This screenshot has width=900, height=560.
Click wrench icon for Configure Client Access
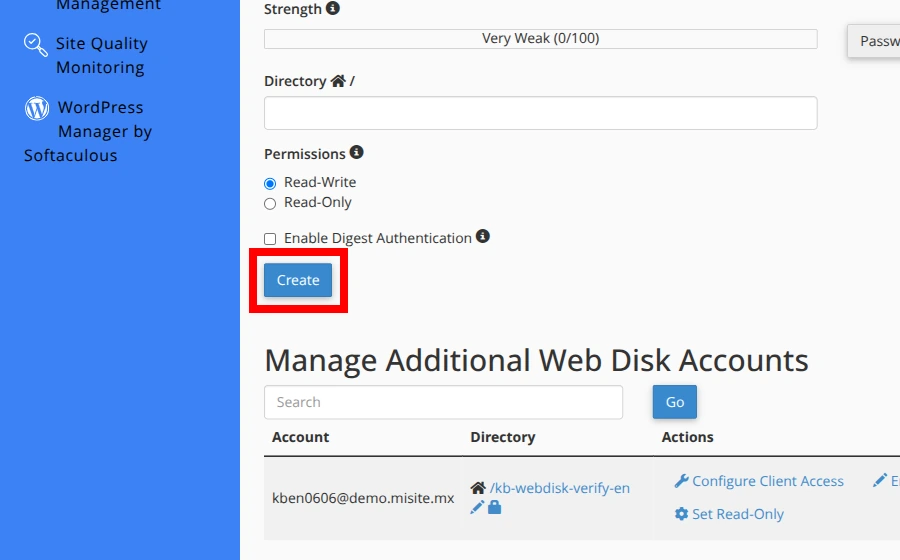(x=681, y=481)
